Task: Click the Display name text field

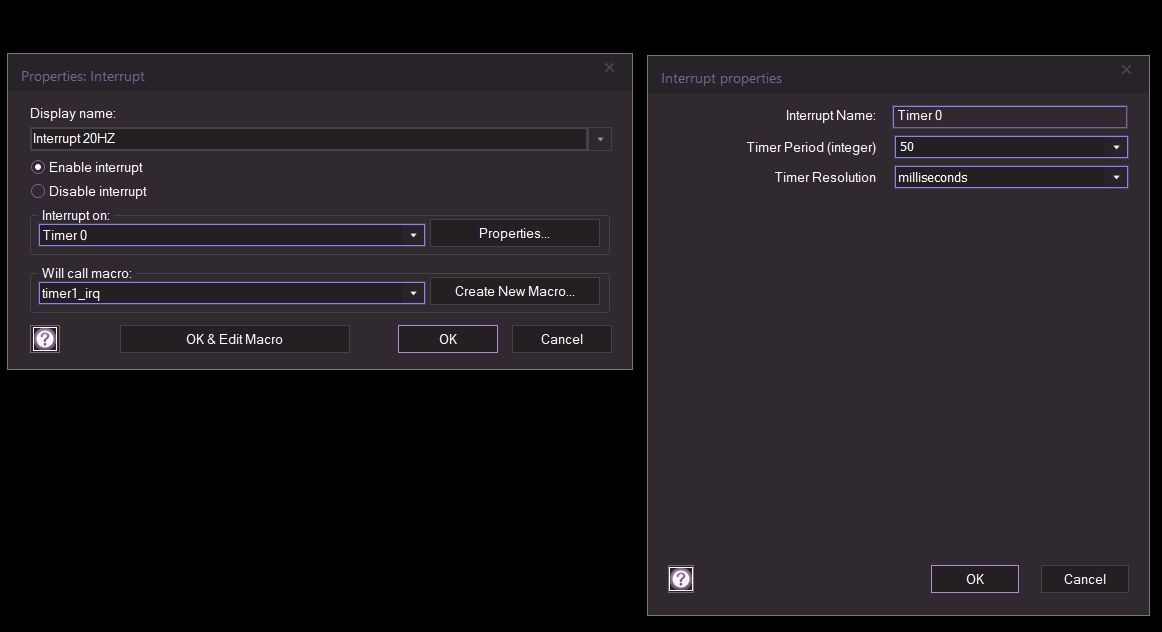Action: (308, 139)
